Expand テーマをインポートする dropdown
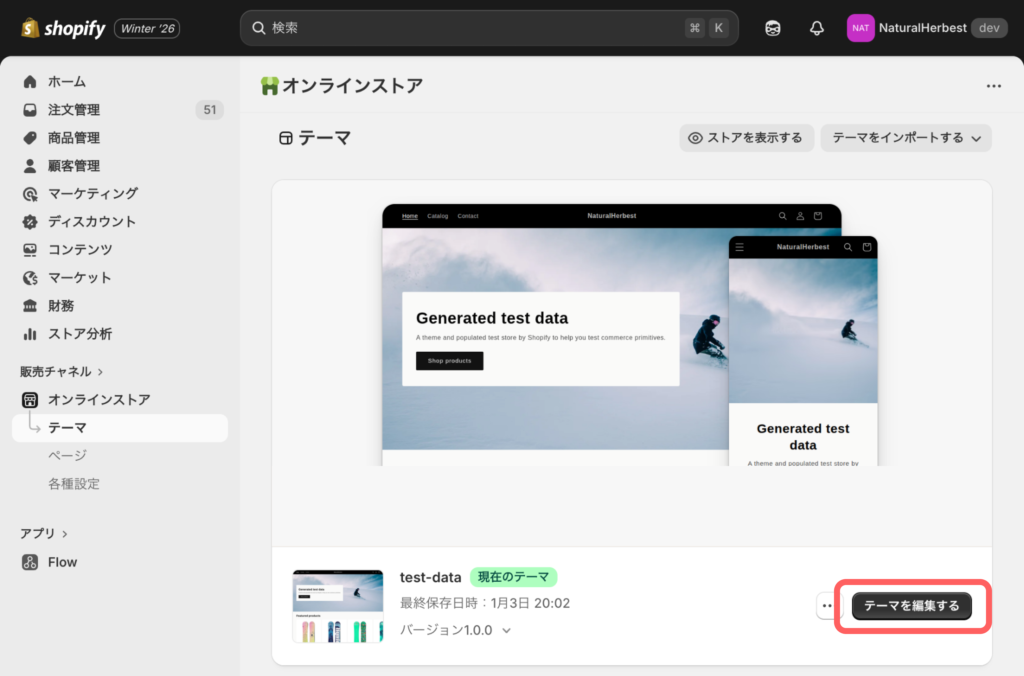The image size is (1024, 676). 906,138
